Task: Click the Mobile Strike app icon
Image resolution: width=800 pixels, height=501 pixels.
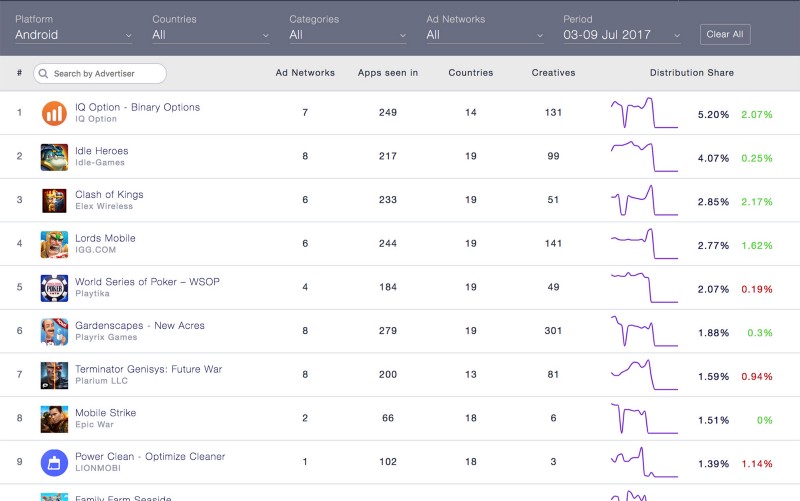Action: (54, 419)
